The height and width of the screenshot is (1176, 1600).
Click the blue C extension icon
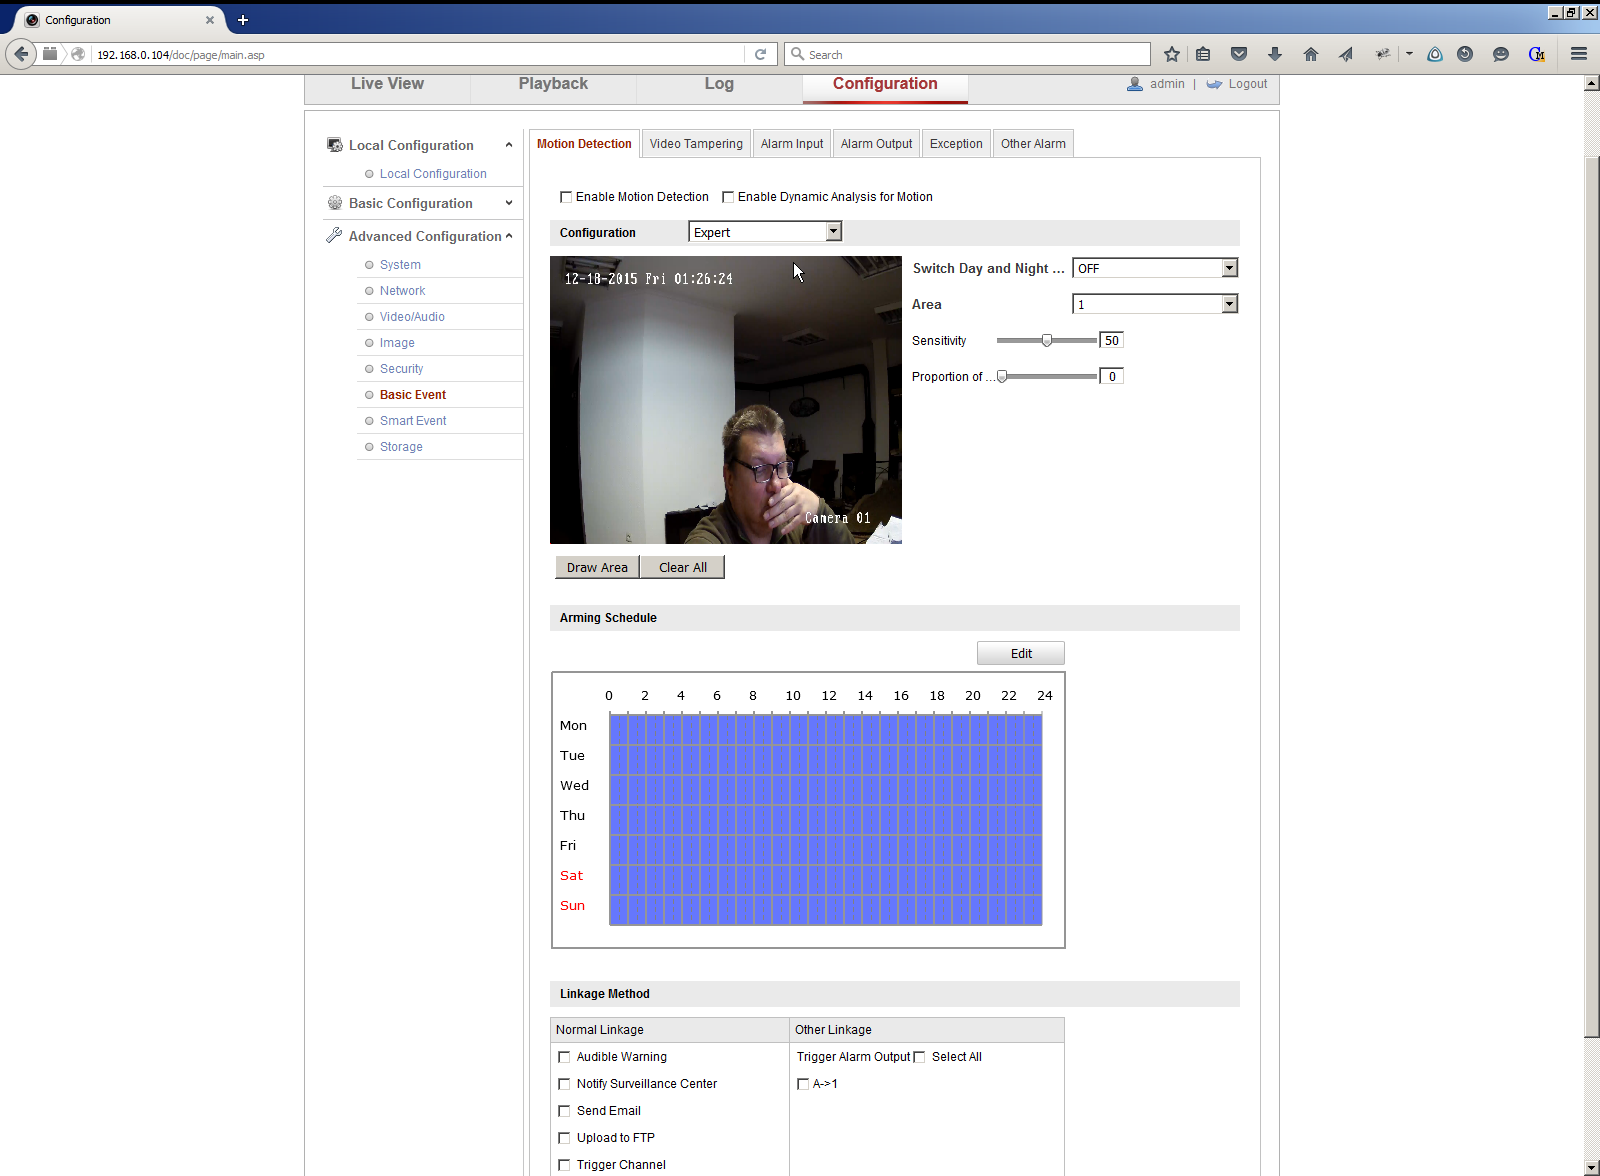point(1537,54)
